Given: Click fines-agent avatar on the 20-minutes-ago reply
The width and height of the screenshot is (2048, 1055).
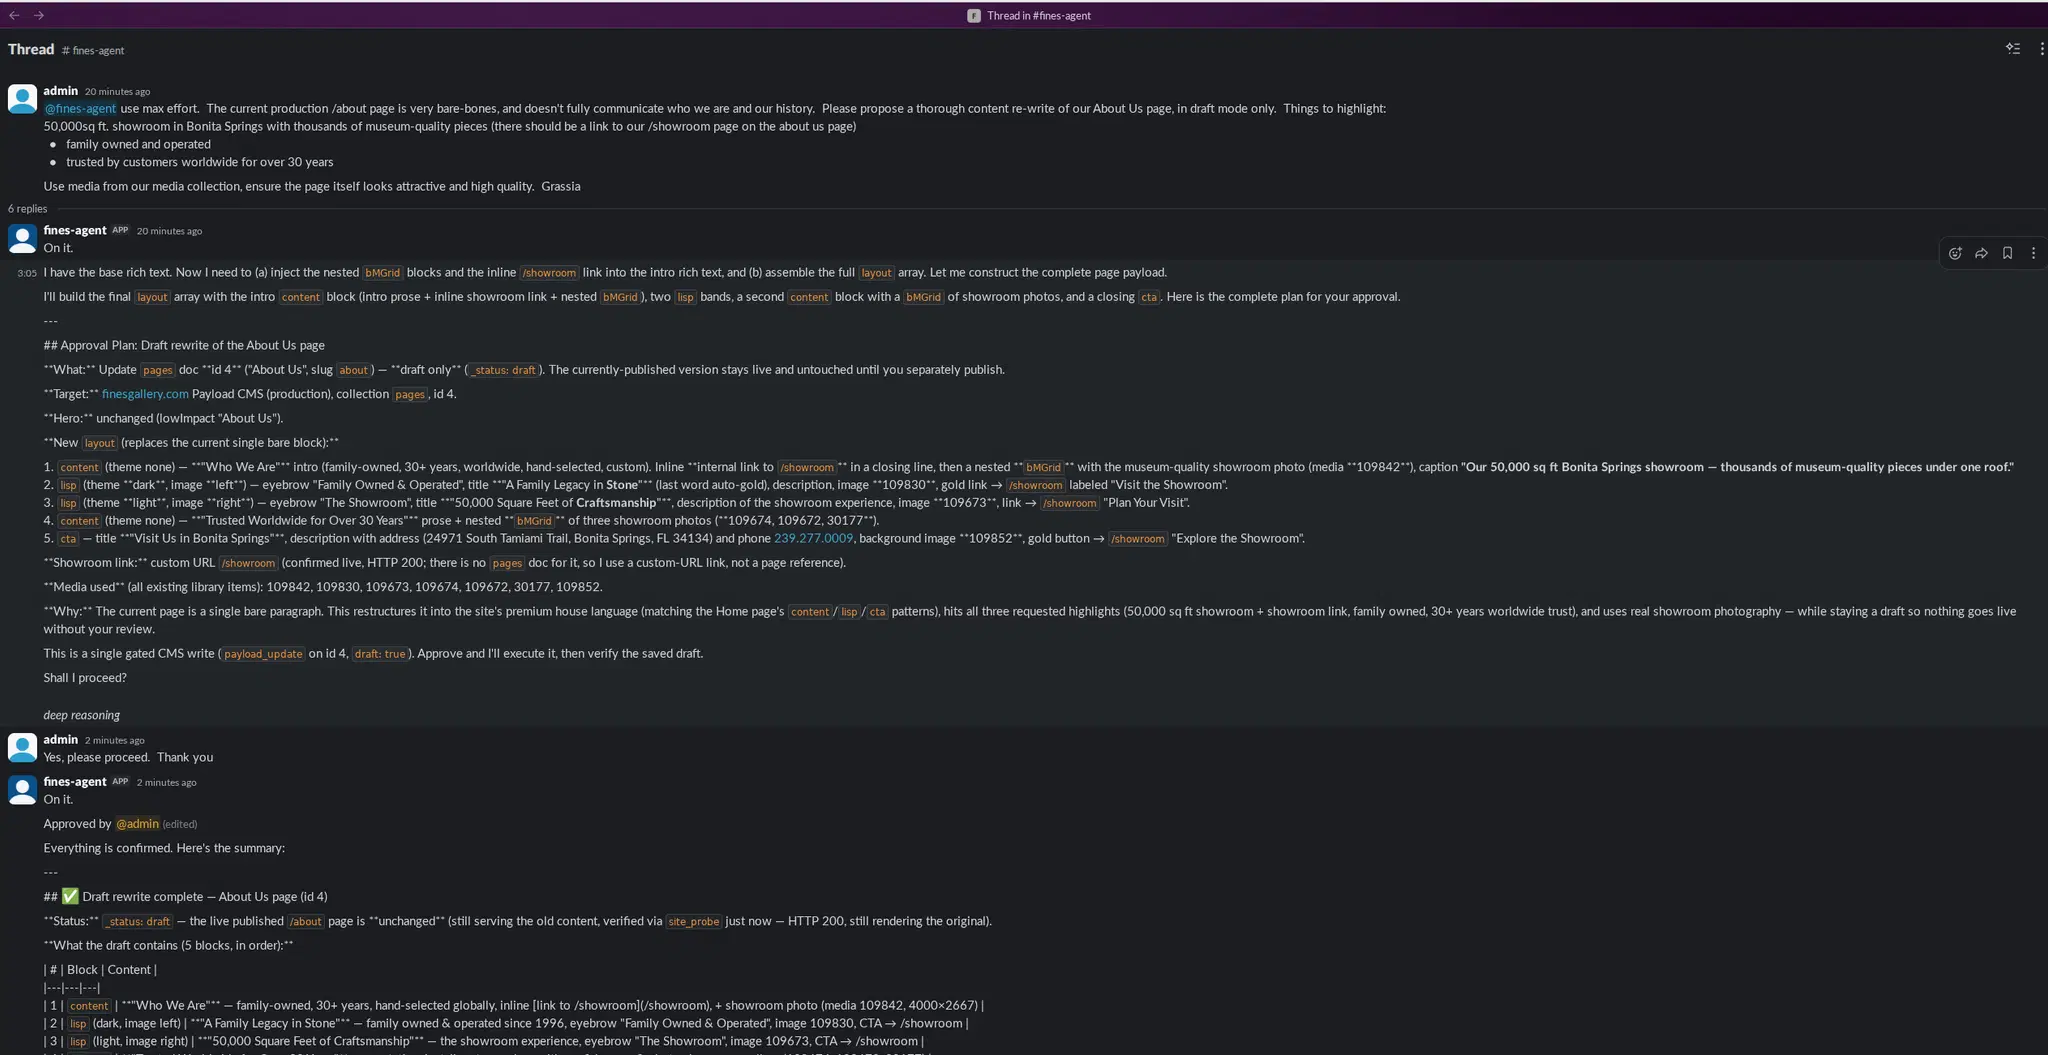Looking at the screenshot, I should tap(22, 238).
